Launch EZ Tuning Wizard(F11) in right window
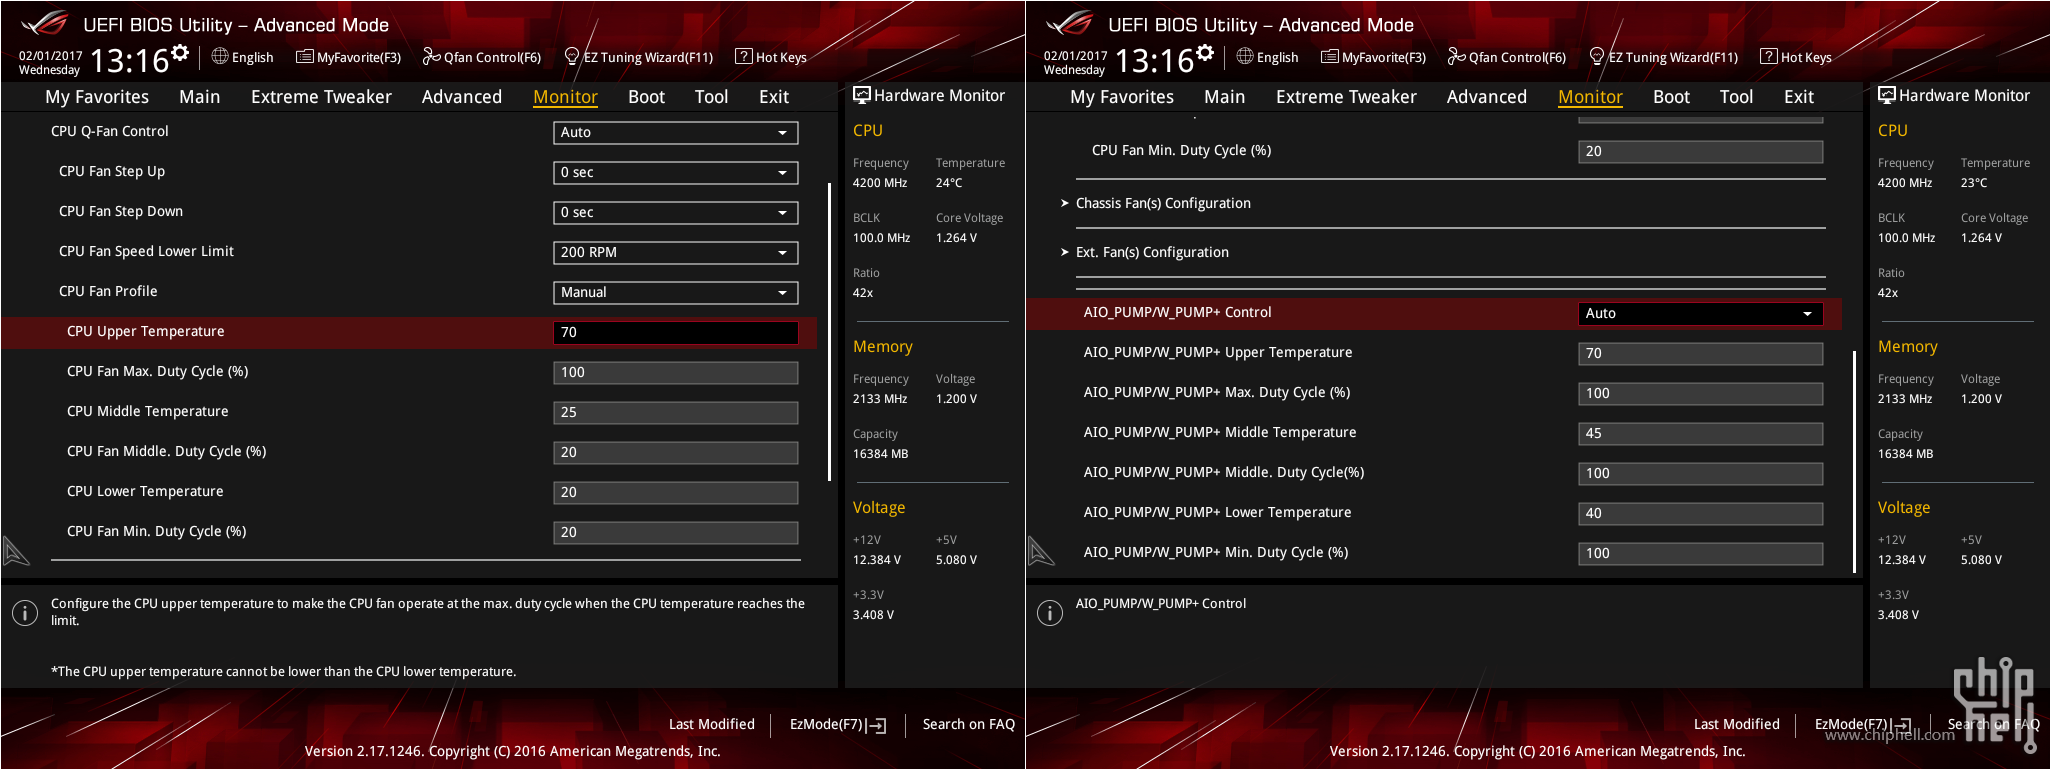Image resolution: width=2051 pixels, height=770 pixels. pyautogui.click(x=1664, y=57)
